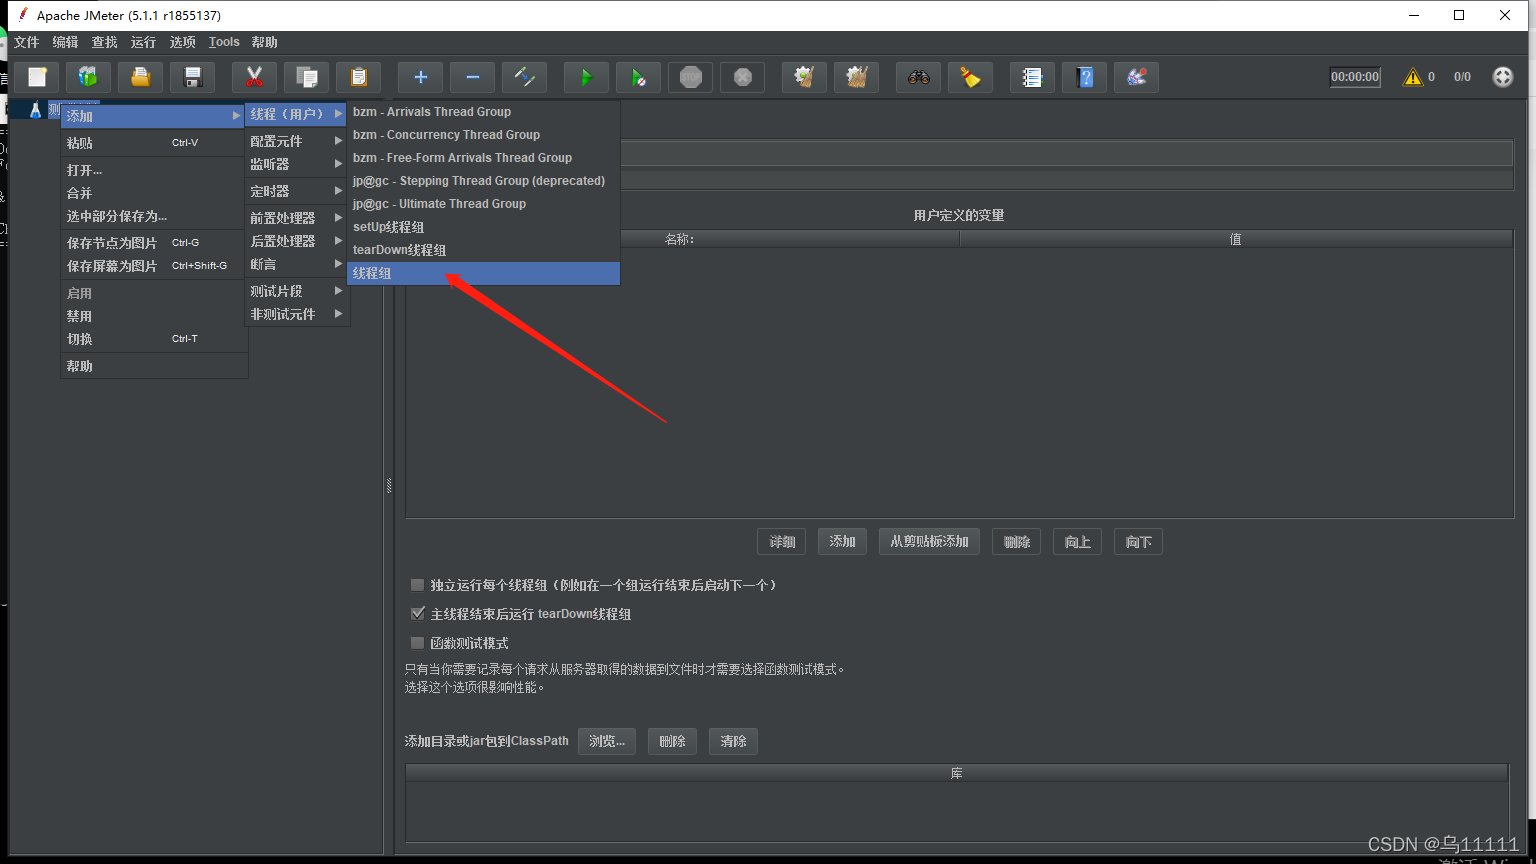The image size is (1536, 864).
Task: Click the Shutdown test icon
Action: coord(743,77)
